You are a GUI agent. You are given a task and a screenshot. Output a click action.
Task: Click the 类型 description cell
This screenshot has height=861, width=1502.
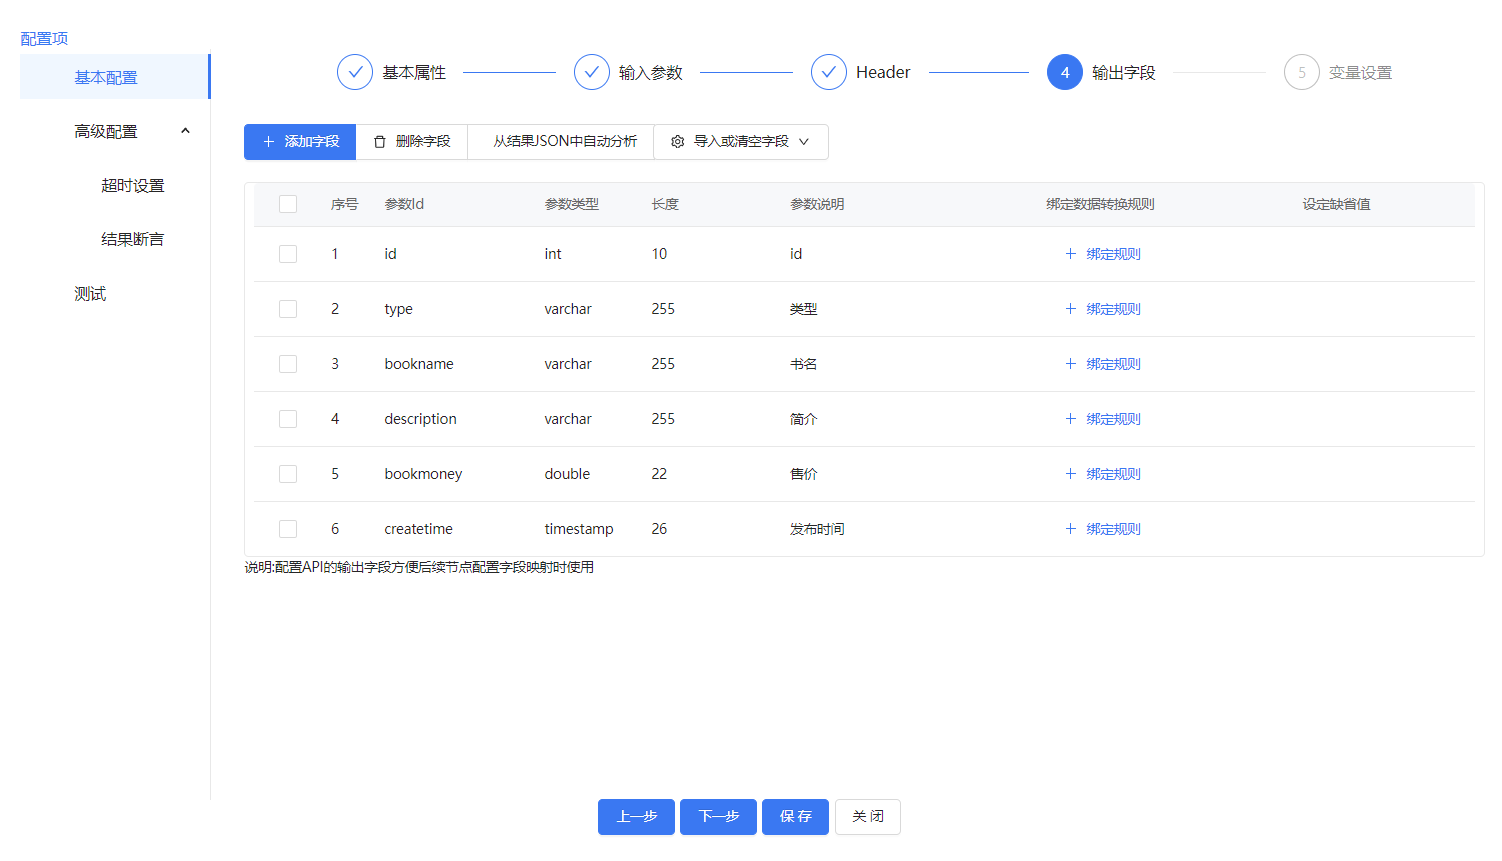coord(804,309)
